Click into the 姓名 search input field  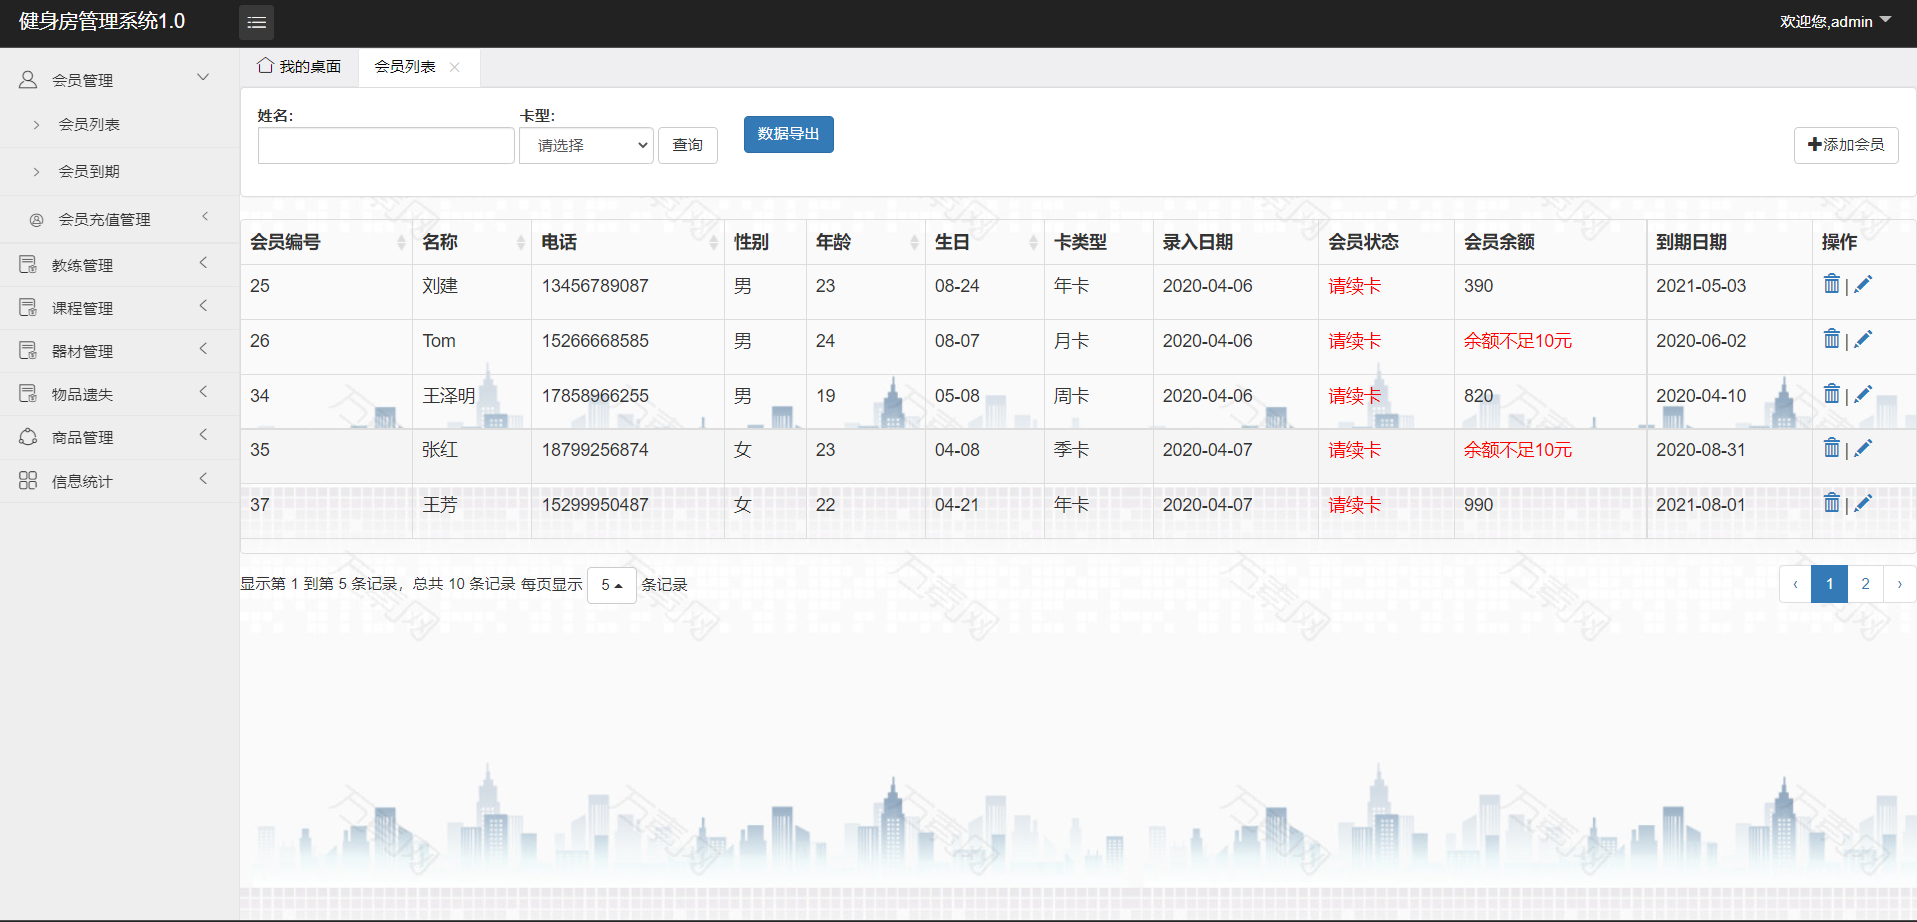point(386,145)
